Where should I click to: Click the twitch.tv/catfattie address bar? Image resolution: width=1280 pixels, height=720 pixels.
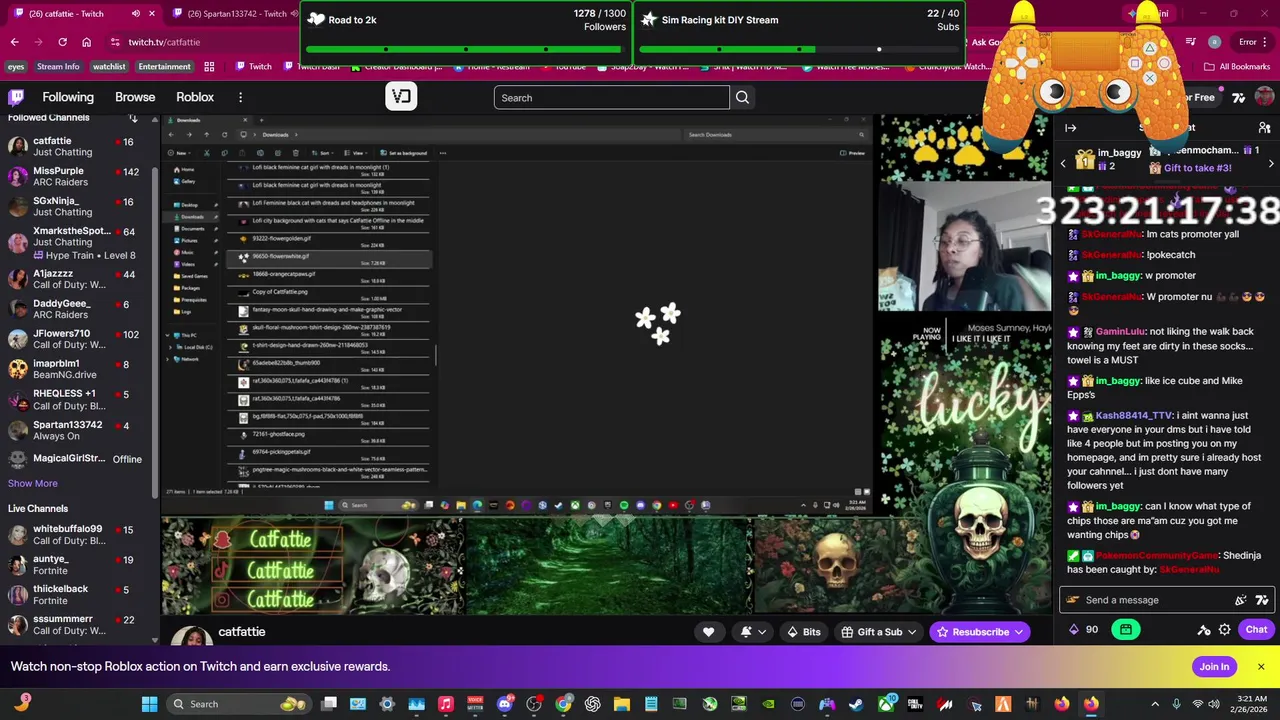click(200, 42)
